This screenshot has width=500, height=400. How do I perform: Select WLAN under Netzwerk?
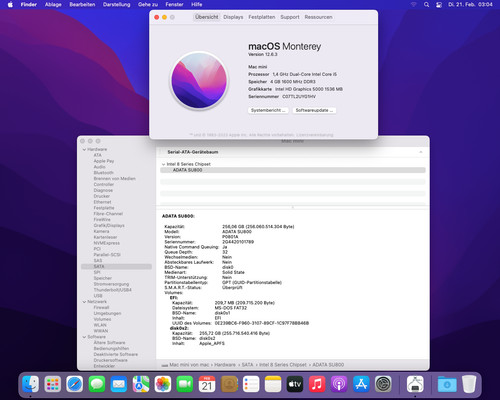100,325
